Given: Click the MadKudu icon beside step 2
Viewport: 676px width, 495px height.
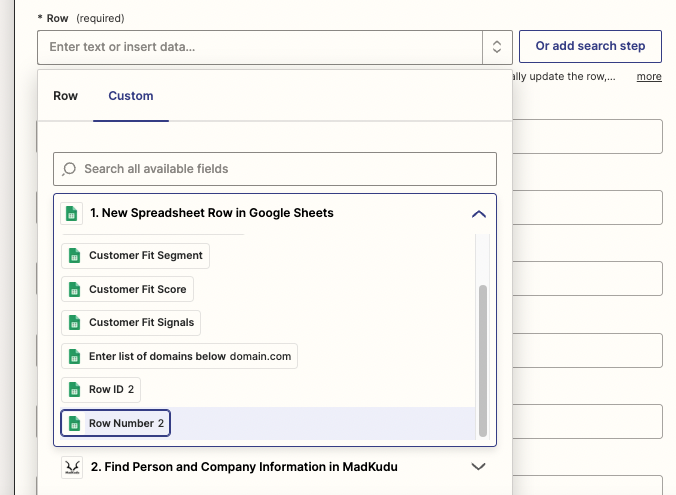Looking at the screenshot, I should [x=72, y=467].
